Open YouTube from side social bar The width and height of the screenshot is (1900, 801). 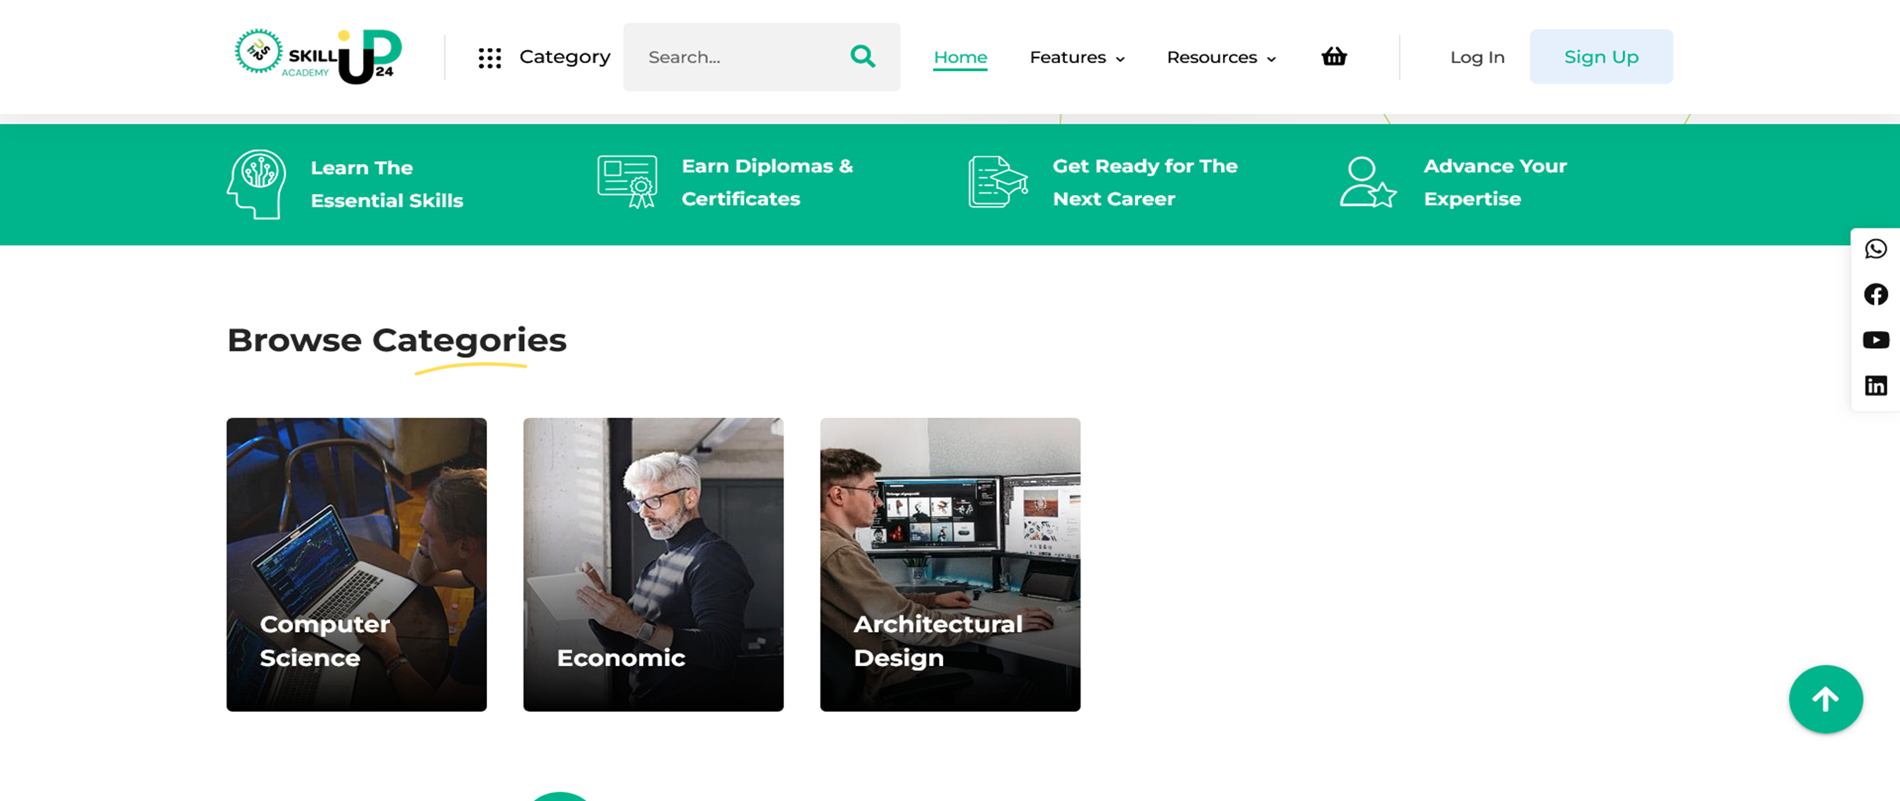pyautogui.click(x=1876, y=340)
